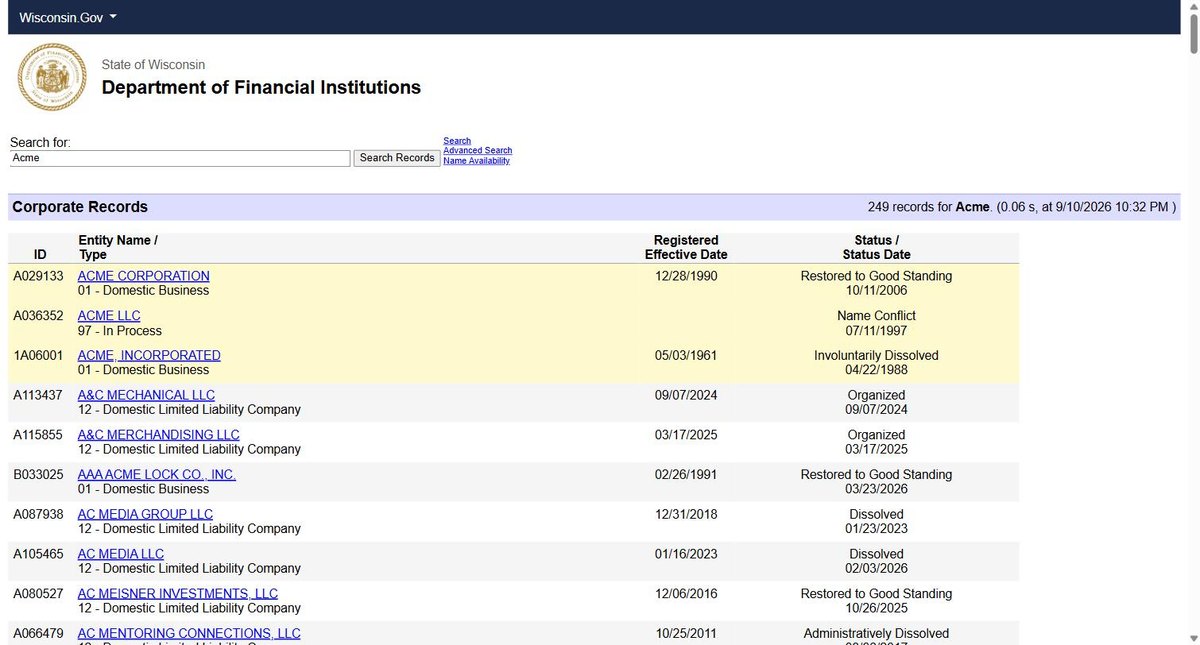Click effective date 02/26/1991

(686, 475)
